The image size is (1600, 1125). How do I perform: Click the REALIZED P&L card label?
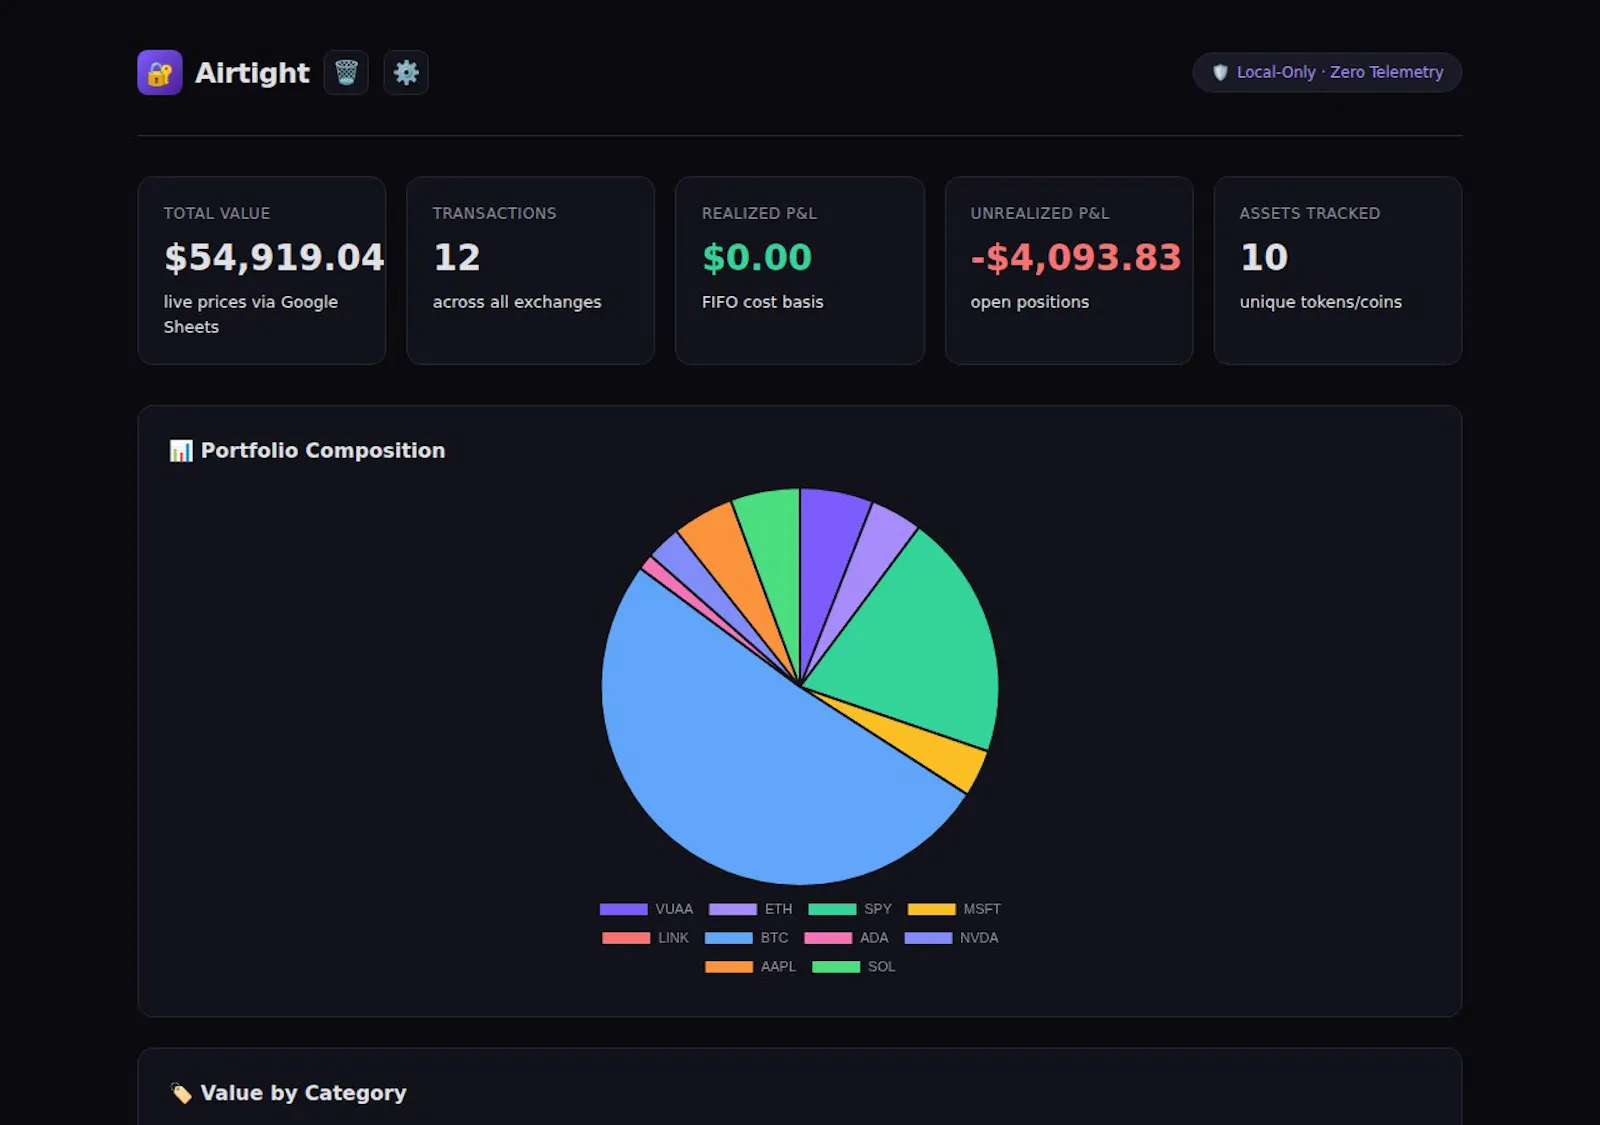(759, 213)
